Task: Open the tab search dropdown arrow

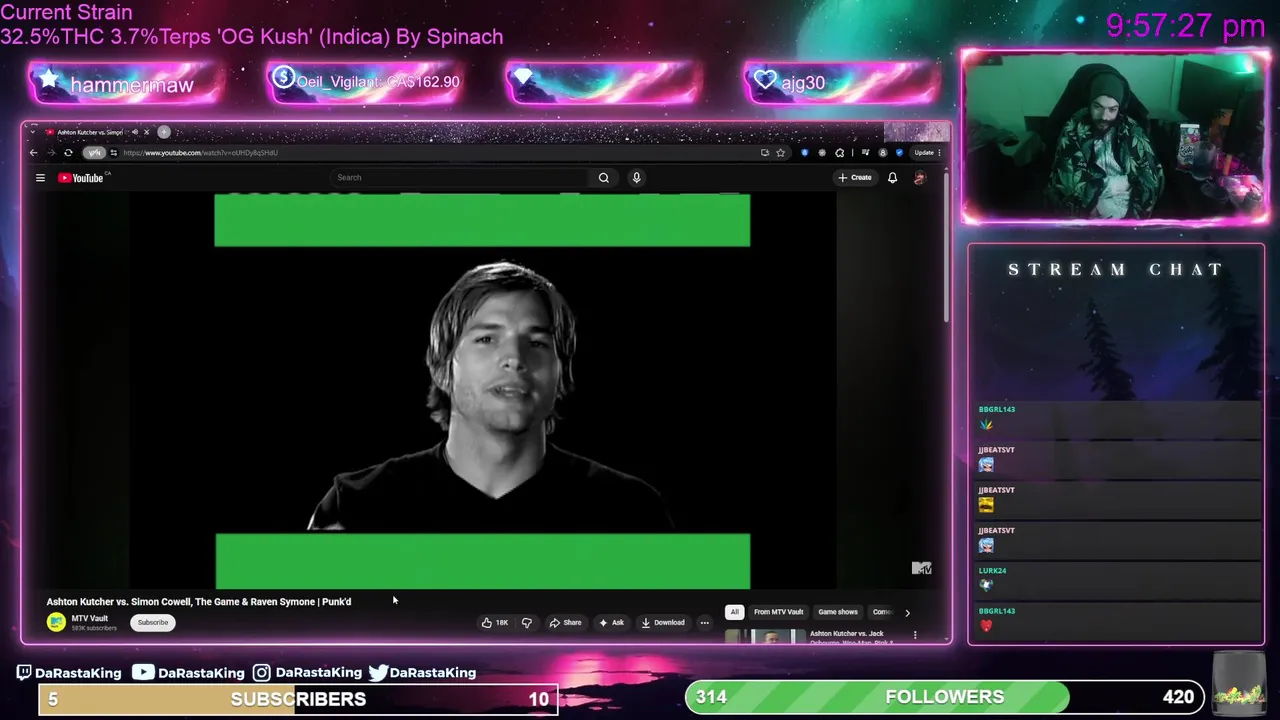Action: tap(33, 132)
